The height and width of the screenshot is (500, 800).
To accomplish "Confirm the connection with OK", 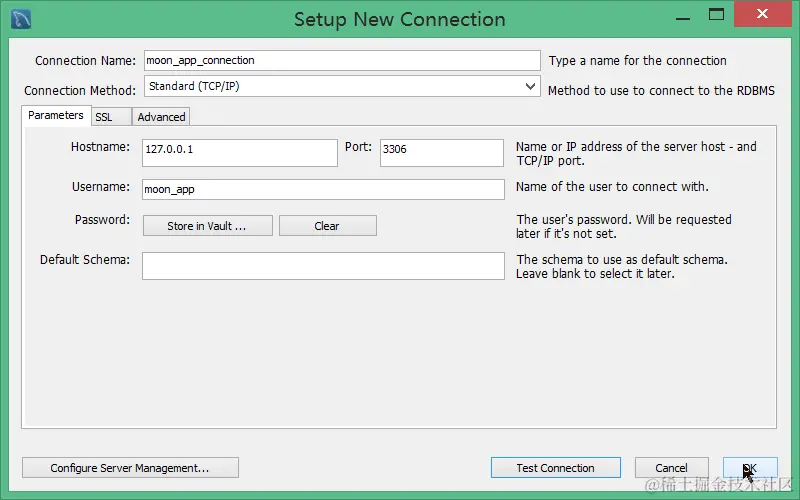I will point(750,468).
